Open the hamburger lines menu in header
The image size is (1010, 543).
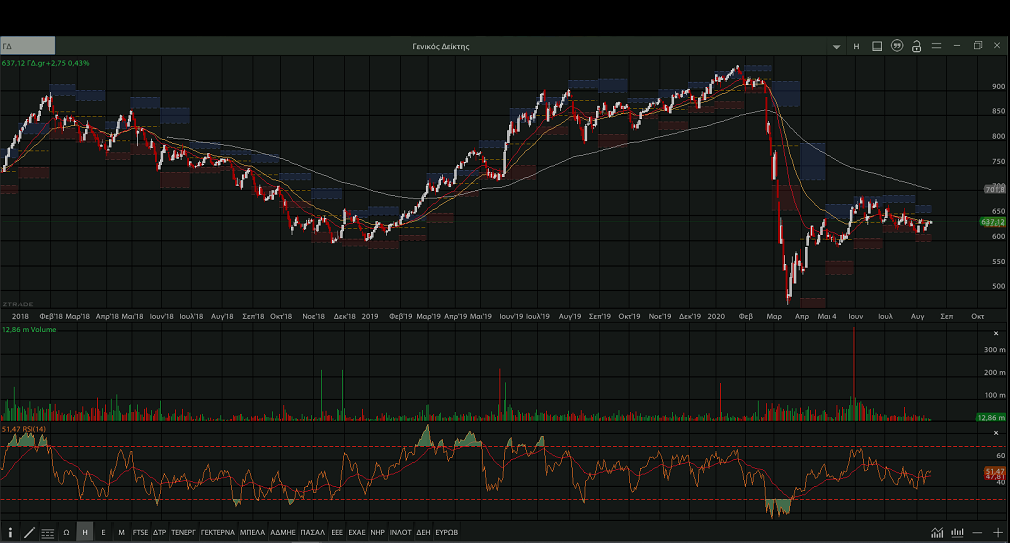tap(937, 46)
